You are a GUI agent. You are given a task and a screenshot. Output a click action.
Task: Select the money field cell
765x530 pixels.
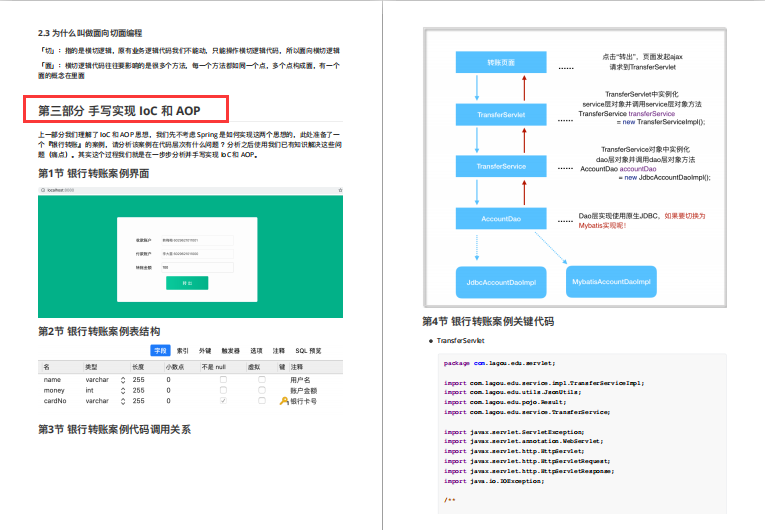pyautogui.click(x=54, y=390)
